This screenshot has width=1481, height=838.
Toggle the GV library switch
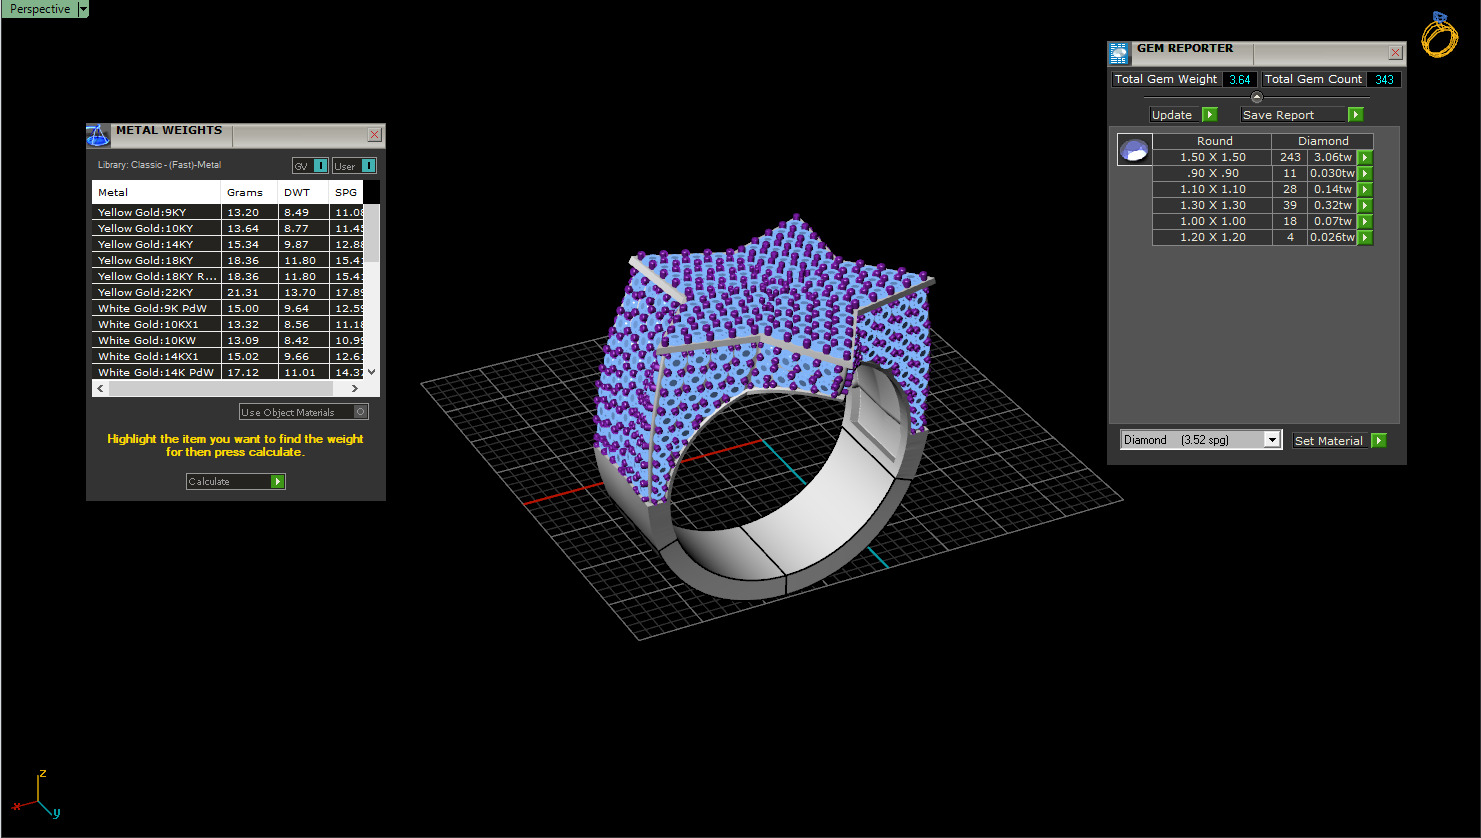pyautogui.click(x=310, y=166)
